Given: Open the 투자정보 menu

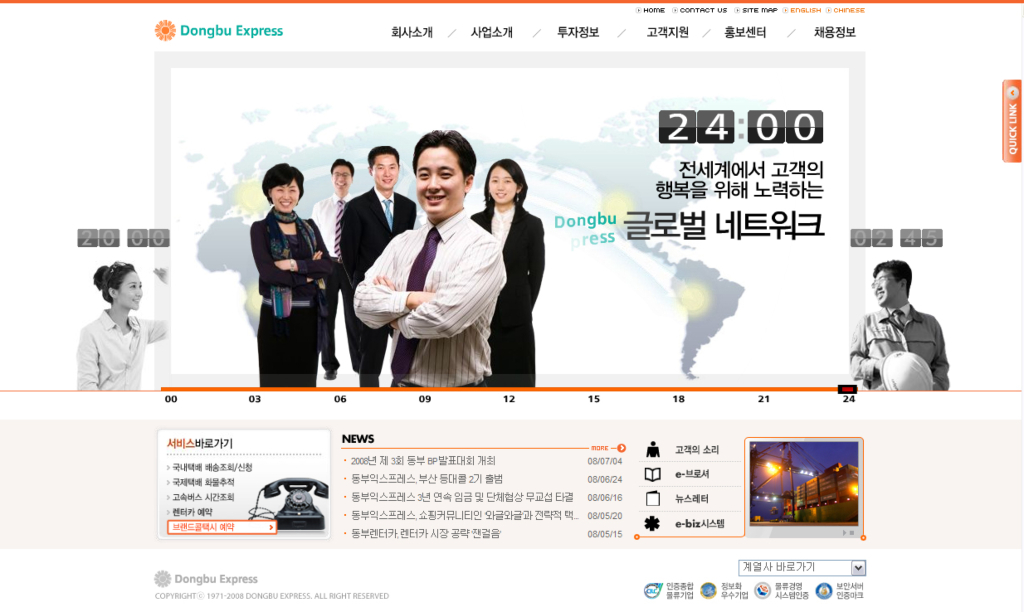Looking at the screenshot, I should click(578, 32).
